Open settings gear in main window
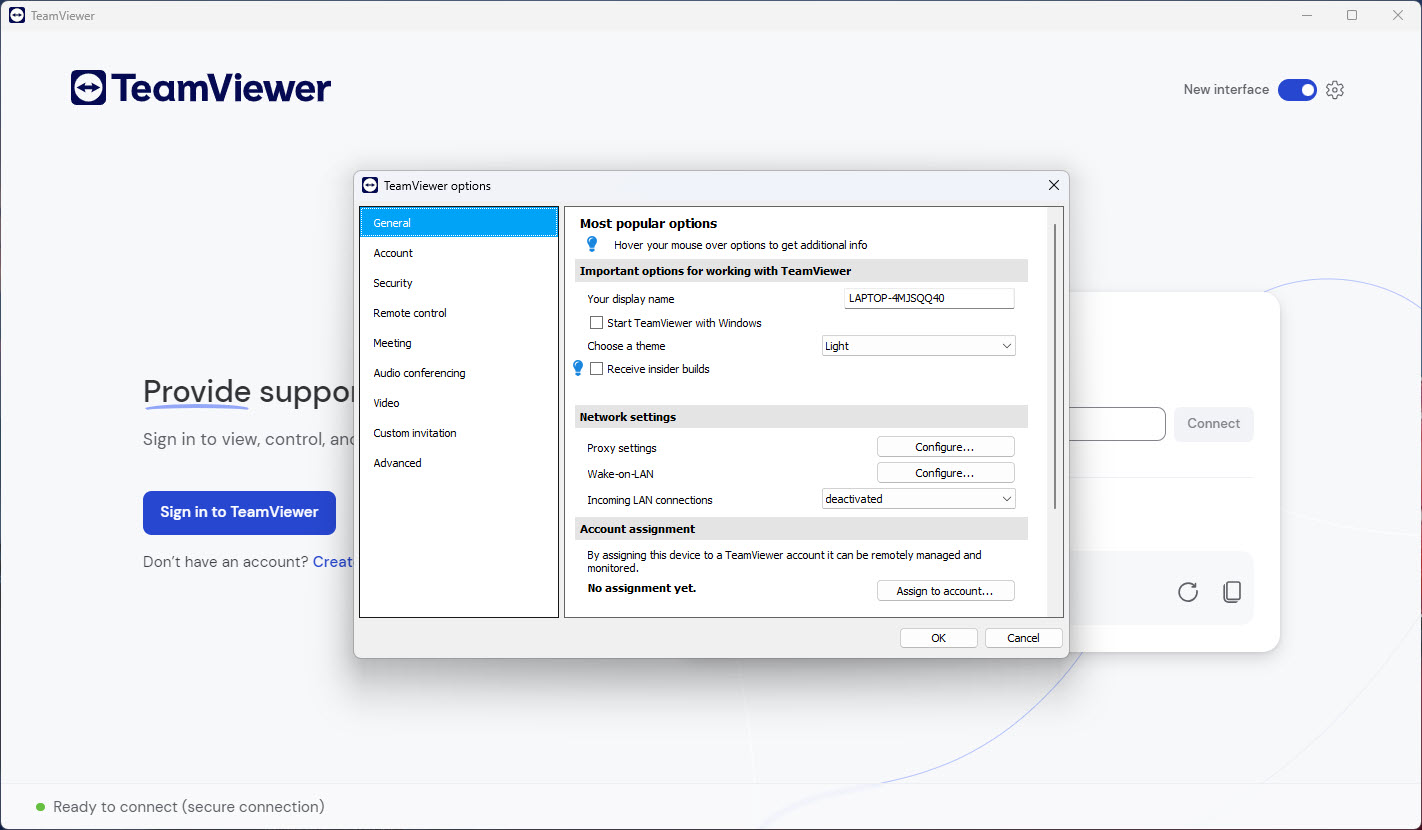The image size is (1422, 830). (1335, 90)
